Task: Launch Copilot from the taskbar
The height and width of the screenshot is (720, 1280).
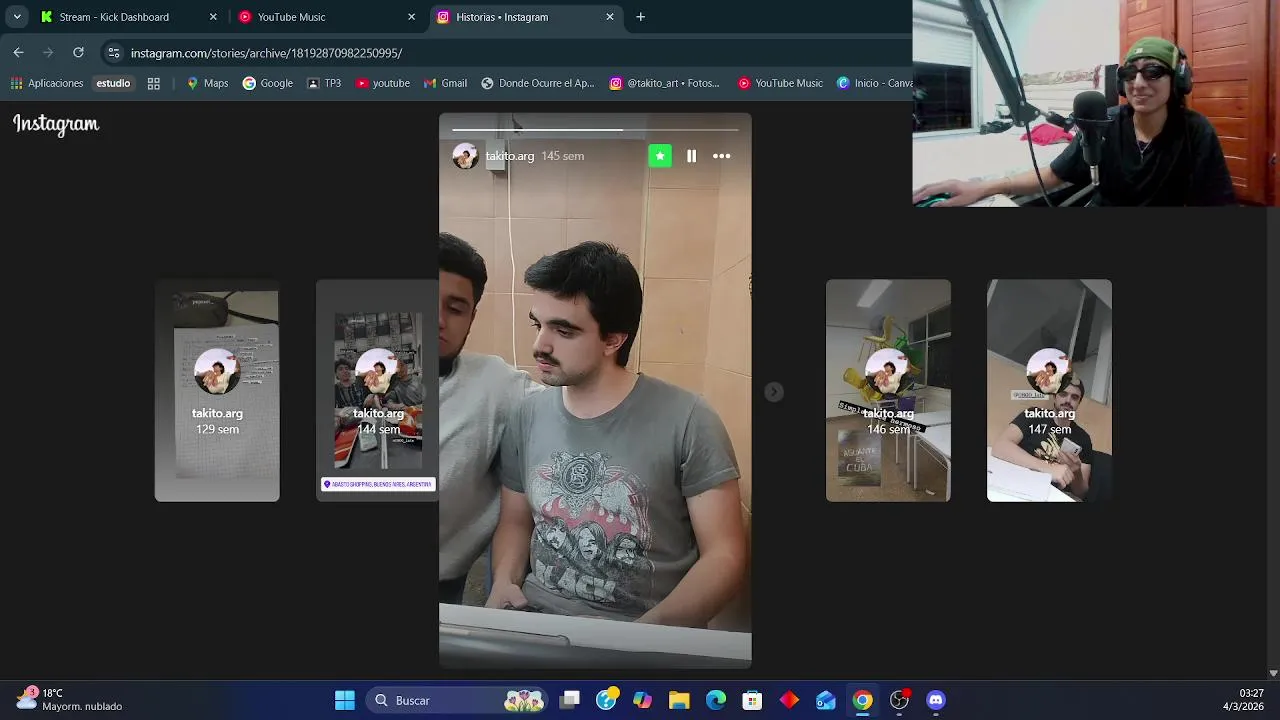Action: pyautogui.click(x=642, y=700)
